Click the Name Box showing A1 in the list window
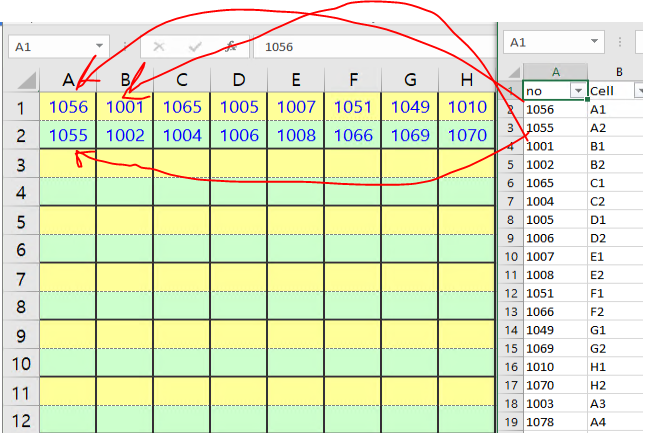Screen dimensions: 649x433 (x=554, y=42)
